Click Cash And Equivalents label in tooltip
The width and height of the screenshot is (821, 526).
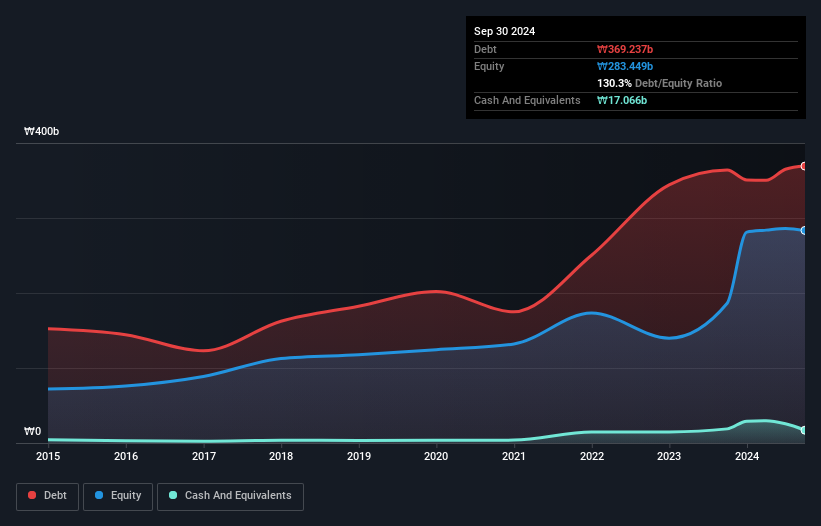[527, 100]
